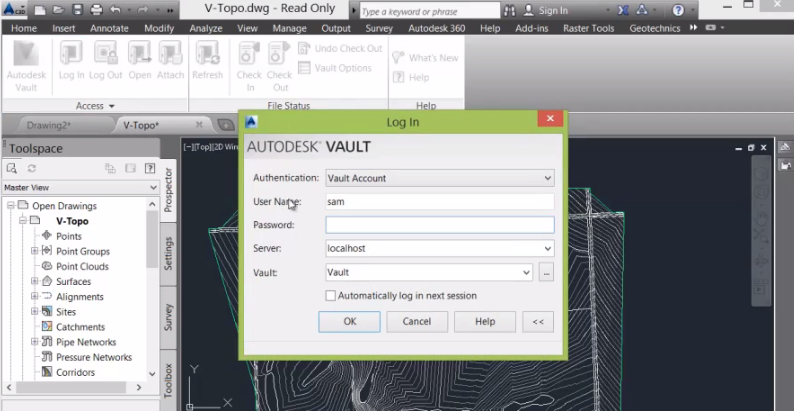Click Undo Check Out in ribbon
Image resolution: width=794 pixels, height=411 pixels.
(x=340, y=49)
